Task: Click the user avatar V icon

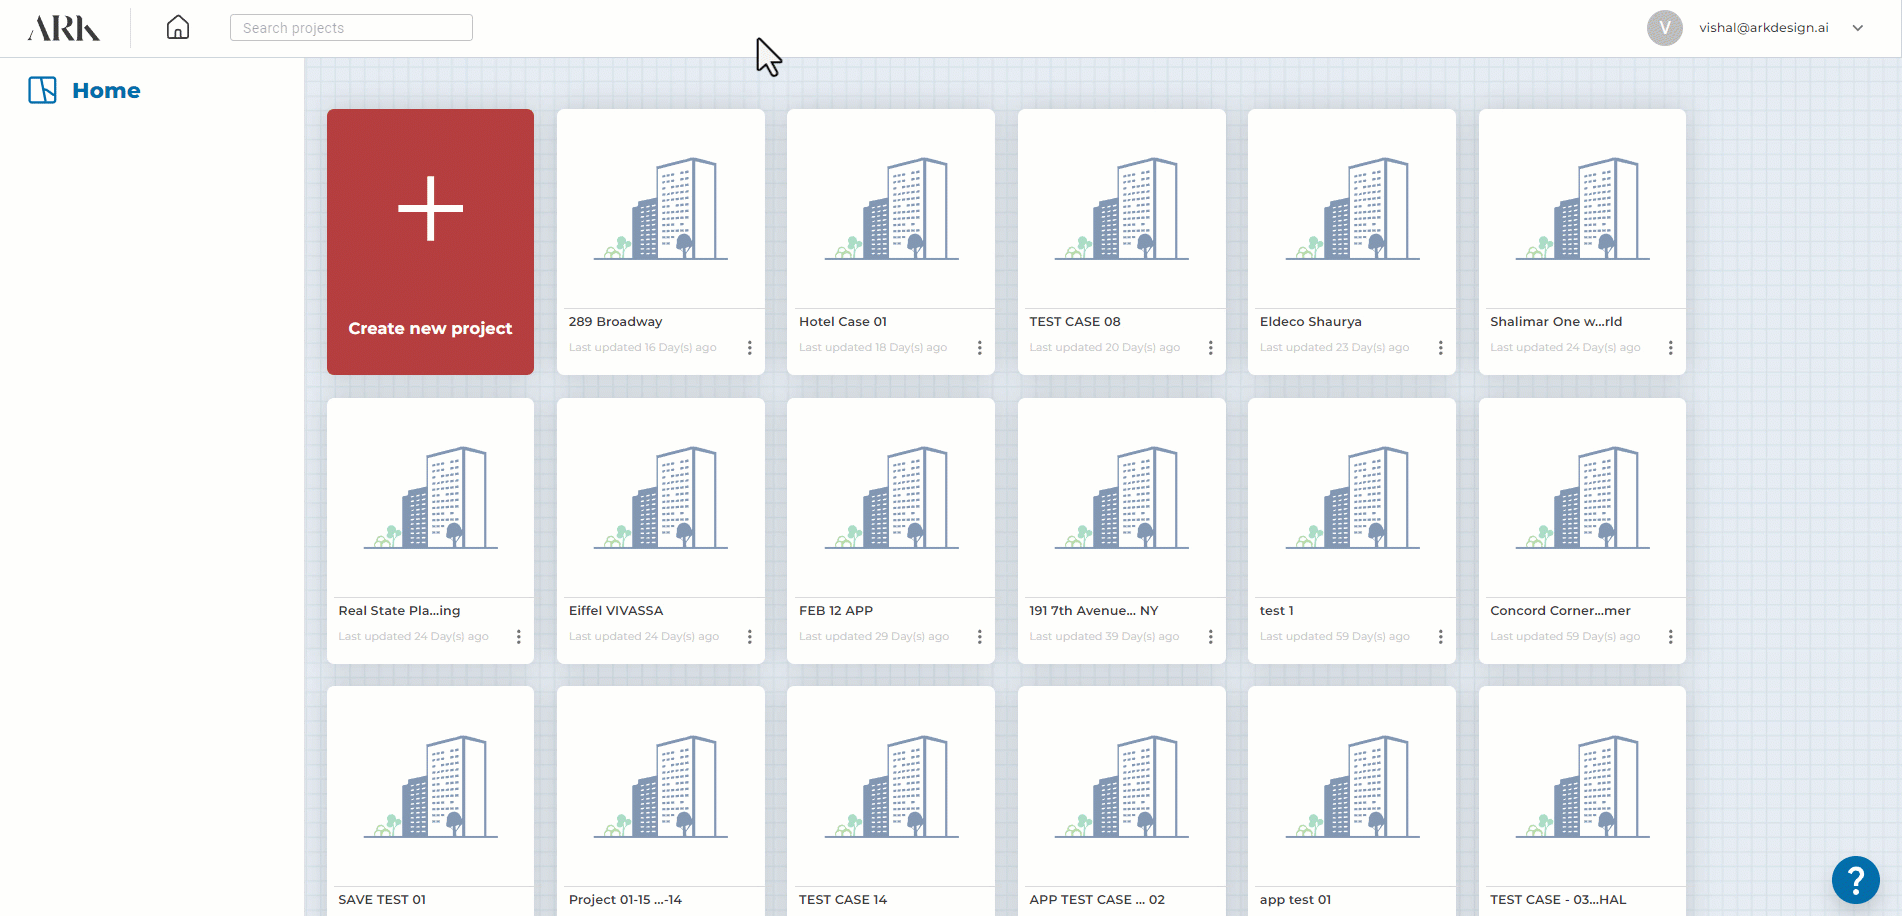Action: point(1664,28)
